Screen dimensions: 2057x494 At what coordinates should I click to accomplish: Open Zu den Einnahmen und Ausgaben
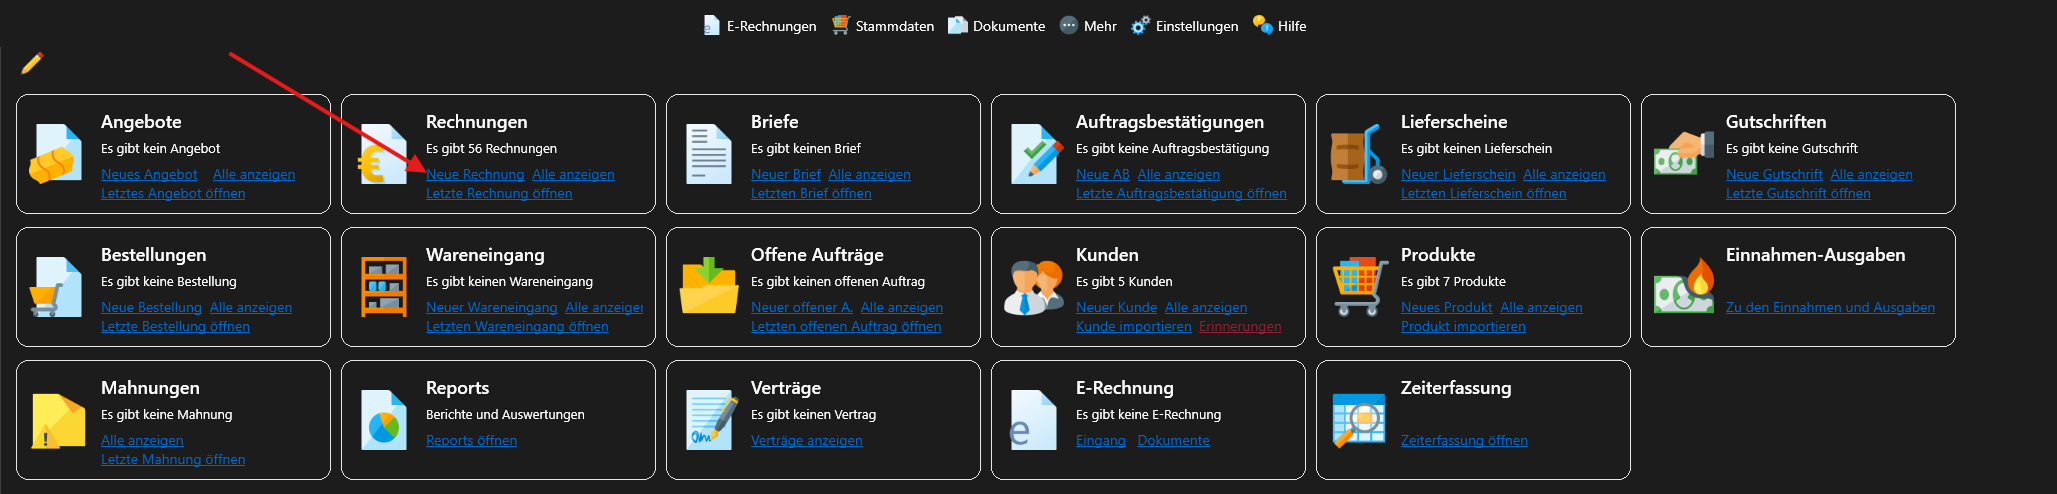tap(1830, 307)
